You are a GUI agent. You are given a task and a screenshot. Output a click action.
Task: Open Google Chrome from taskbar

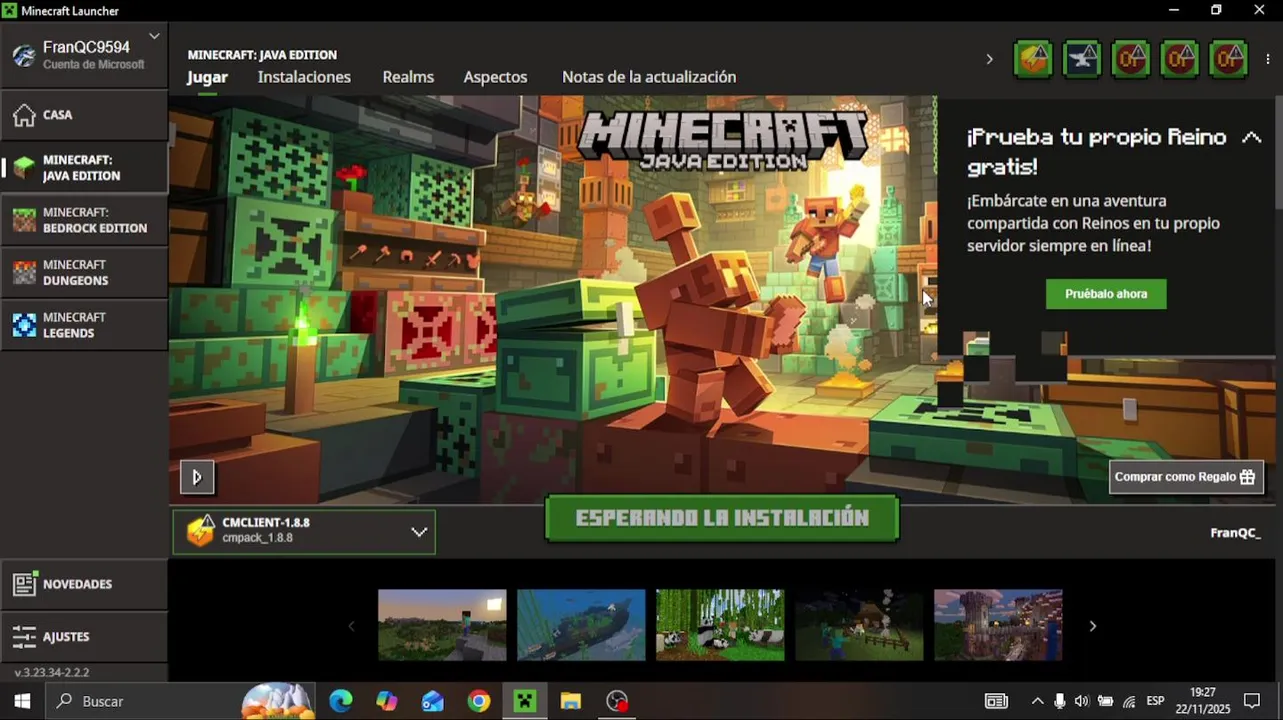click(479, 701)
